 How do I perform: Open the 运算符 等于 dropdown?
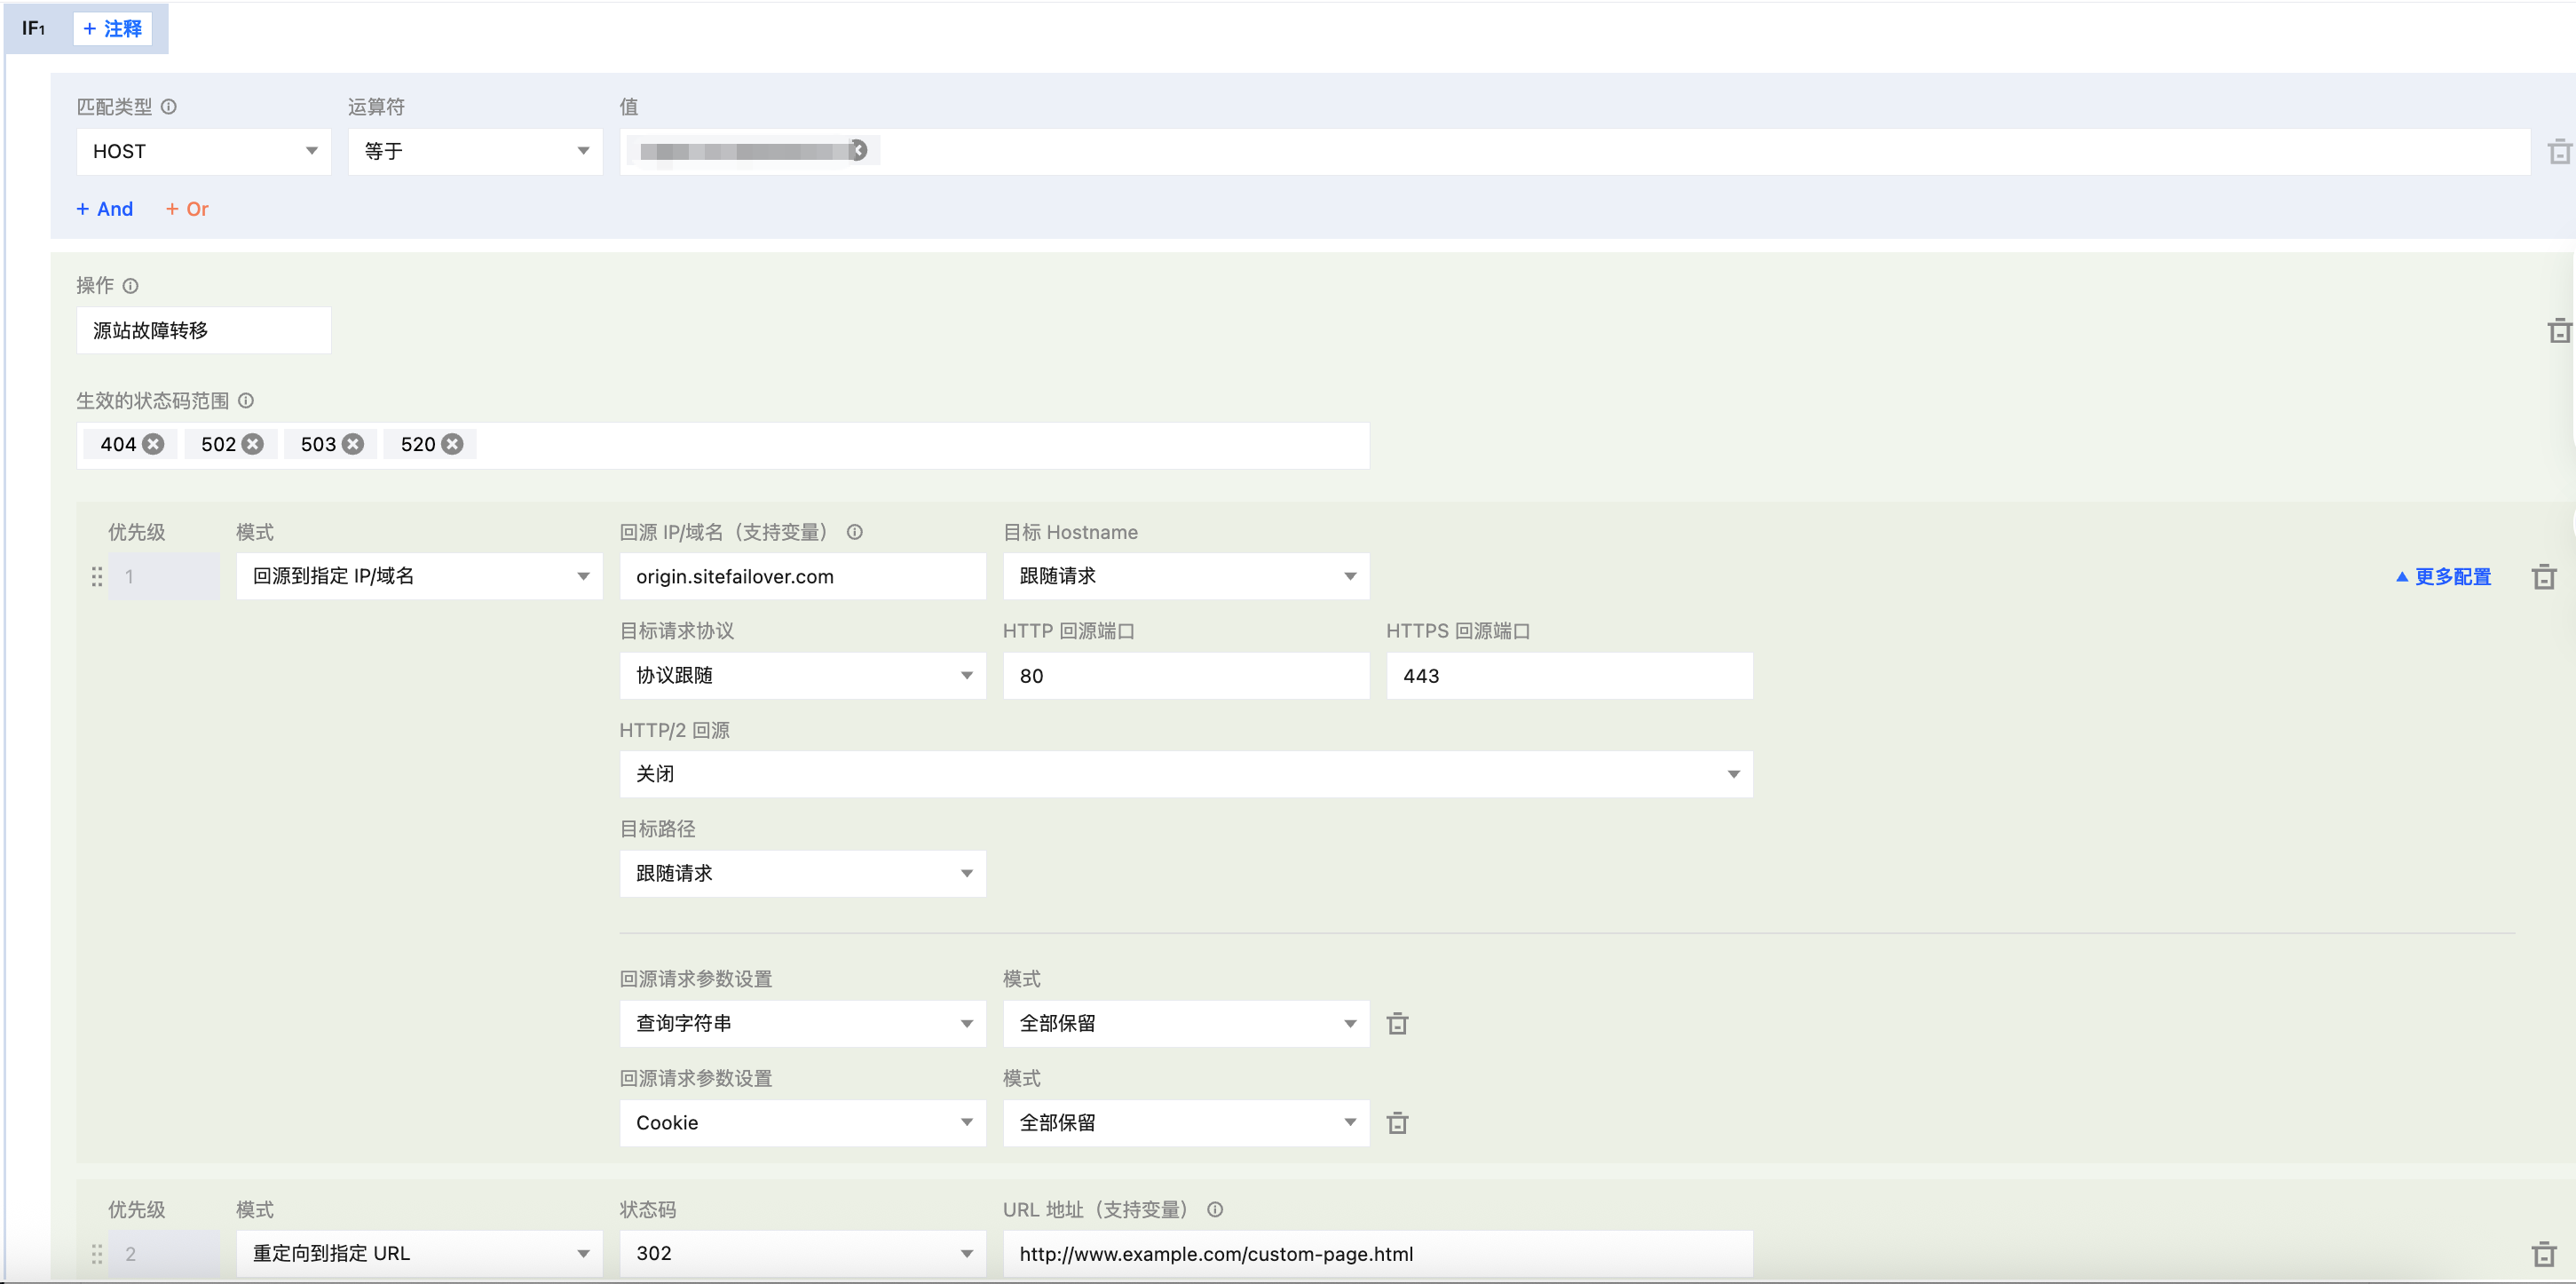click(475, 152)
